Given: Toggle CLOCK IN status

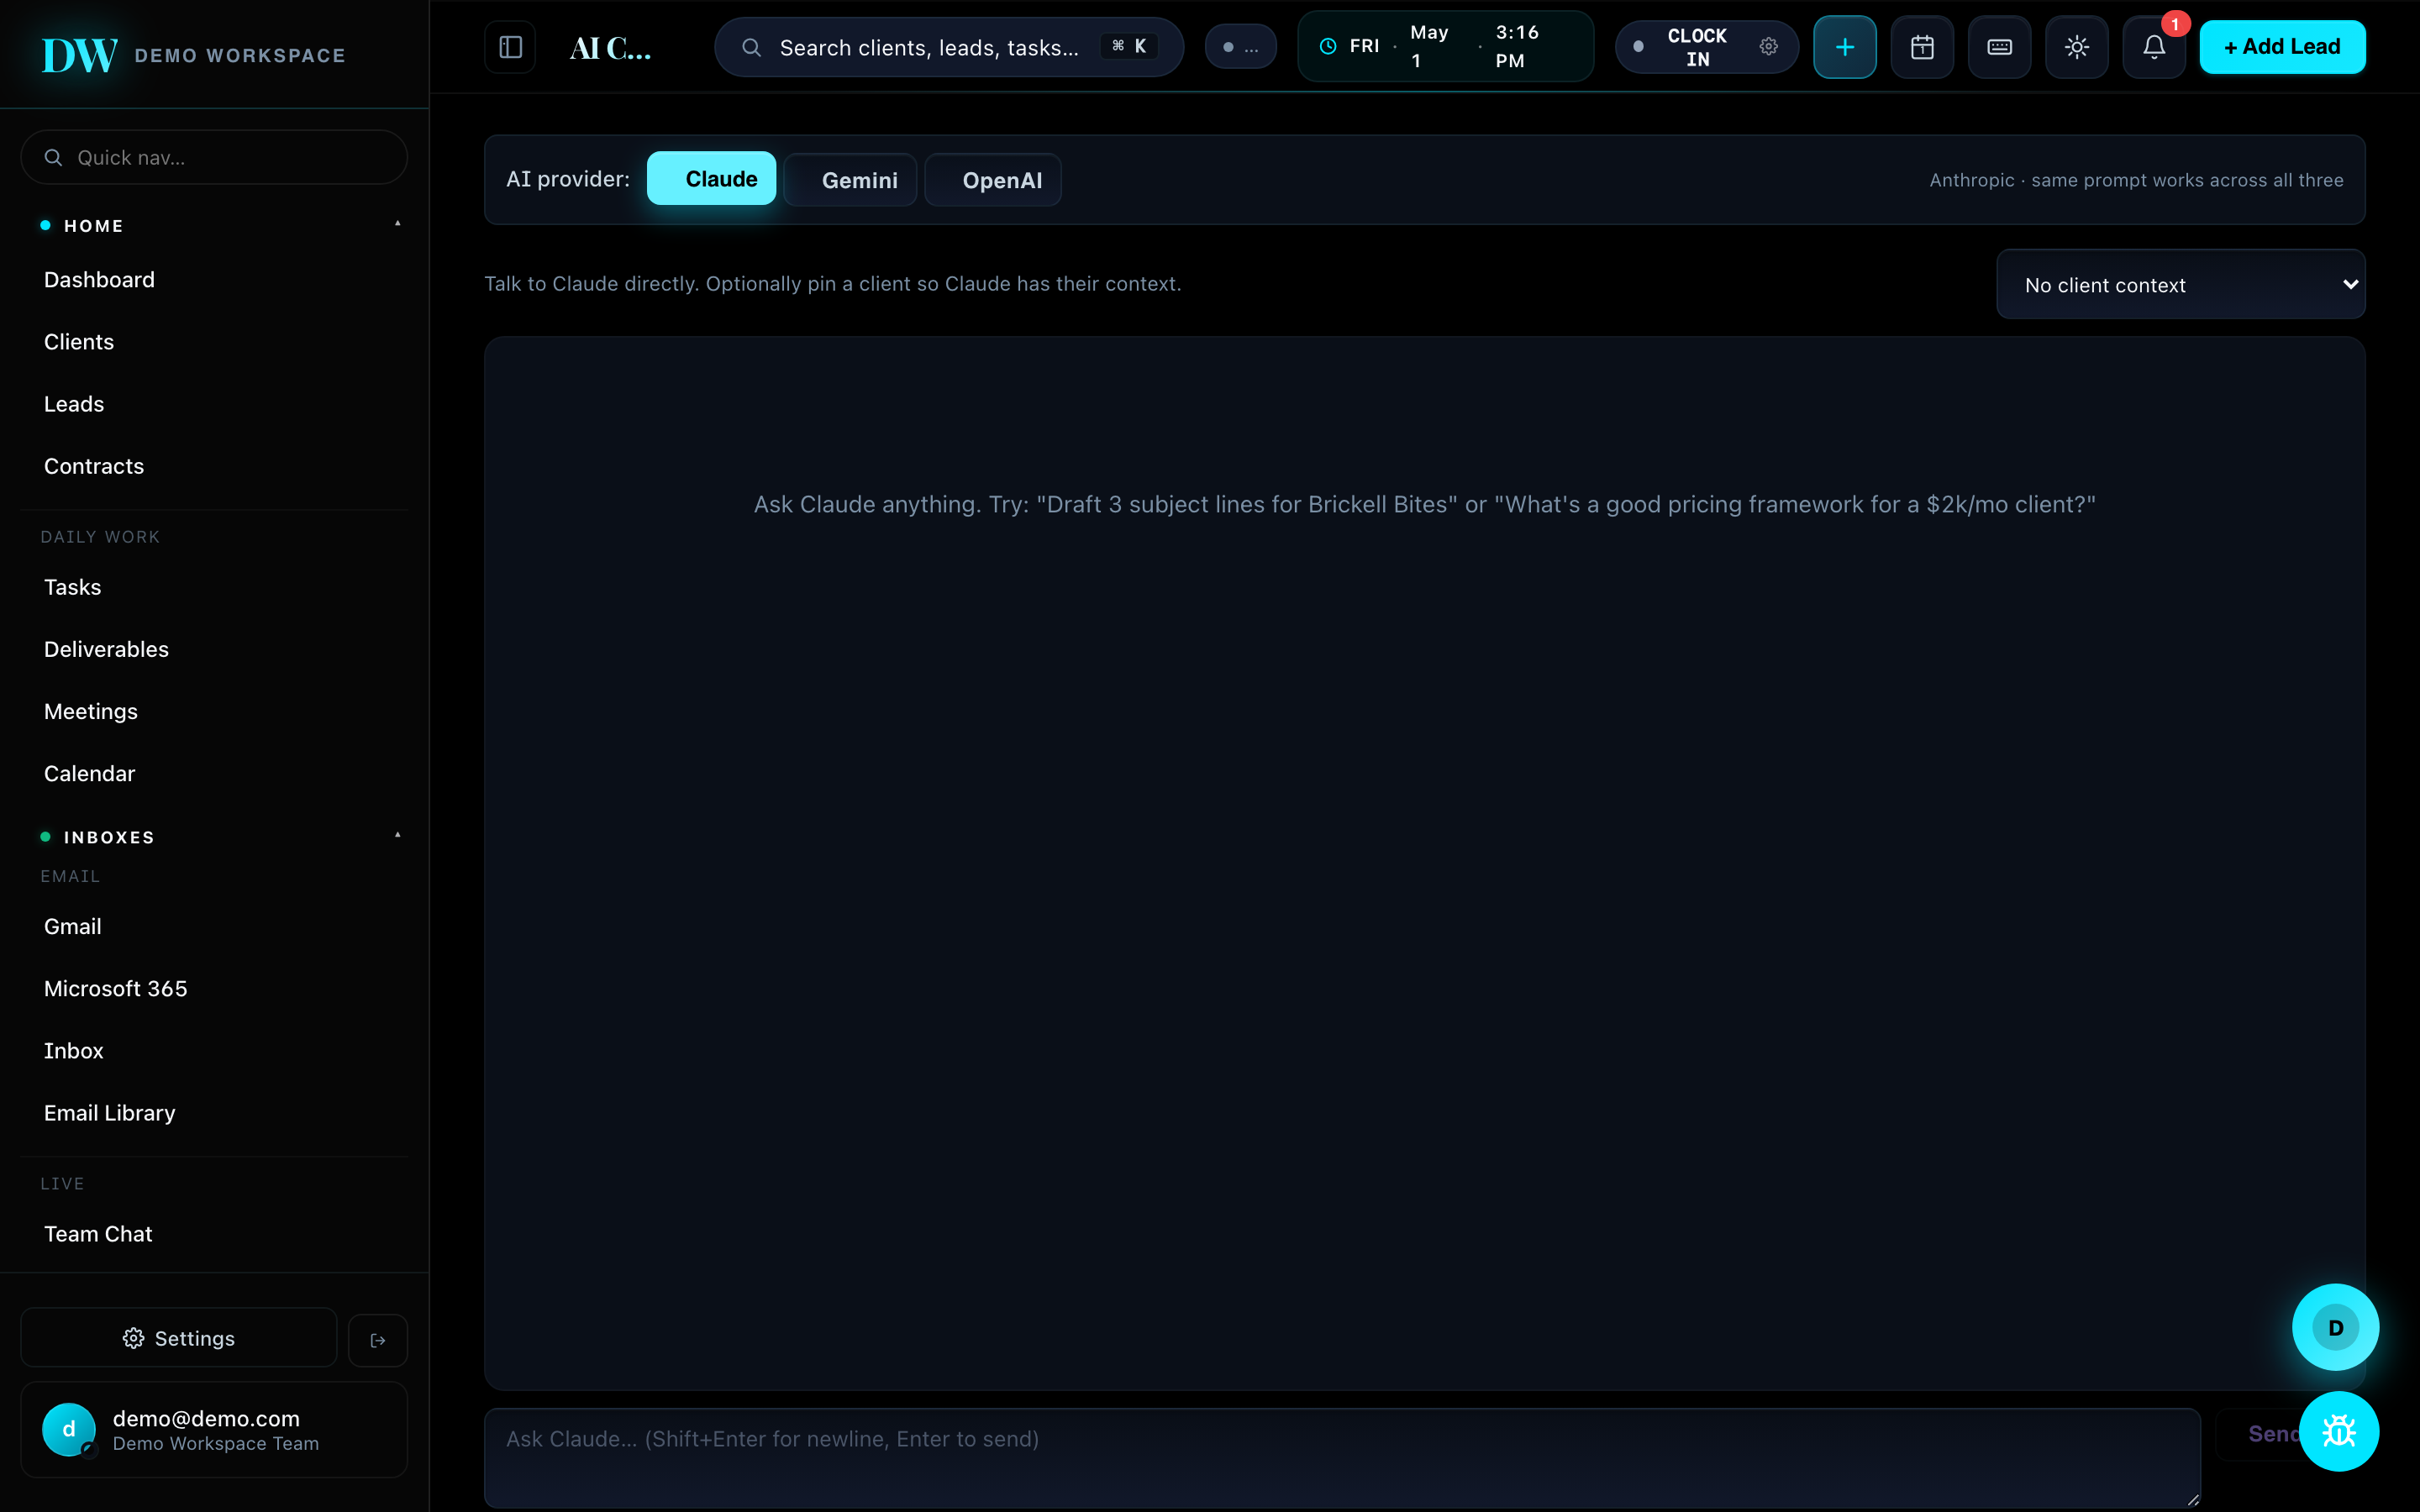Looking at the screenshot, I should point(1696,47).
